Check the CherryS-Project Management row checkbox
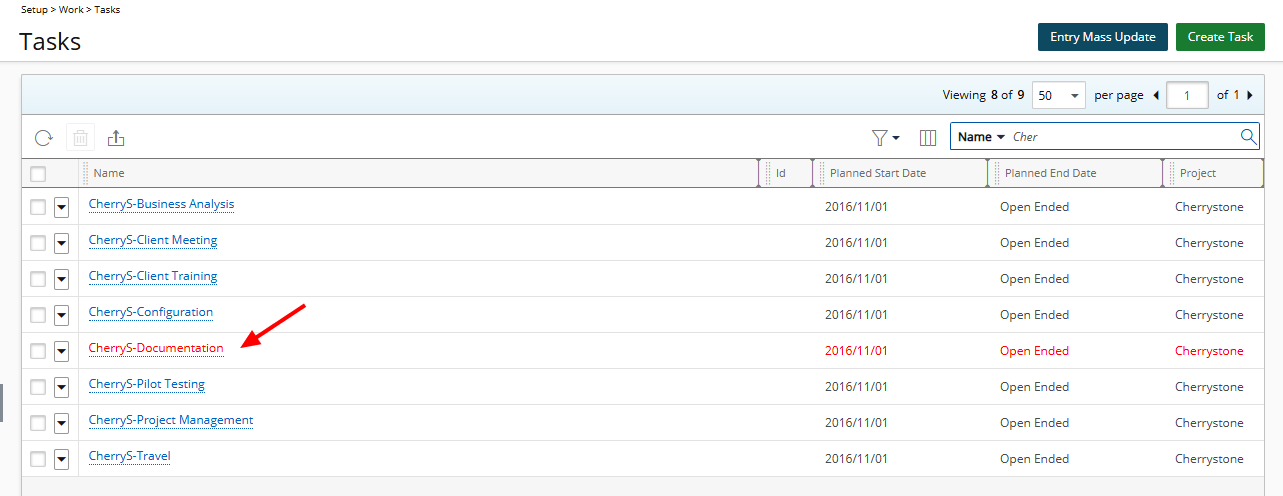 coord(38,423)
